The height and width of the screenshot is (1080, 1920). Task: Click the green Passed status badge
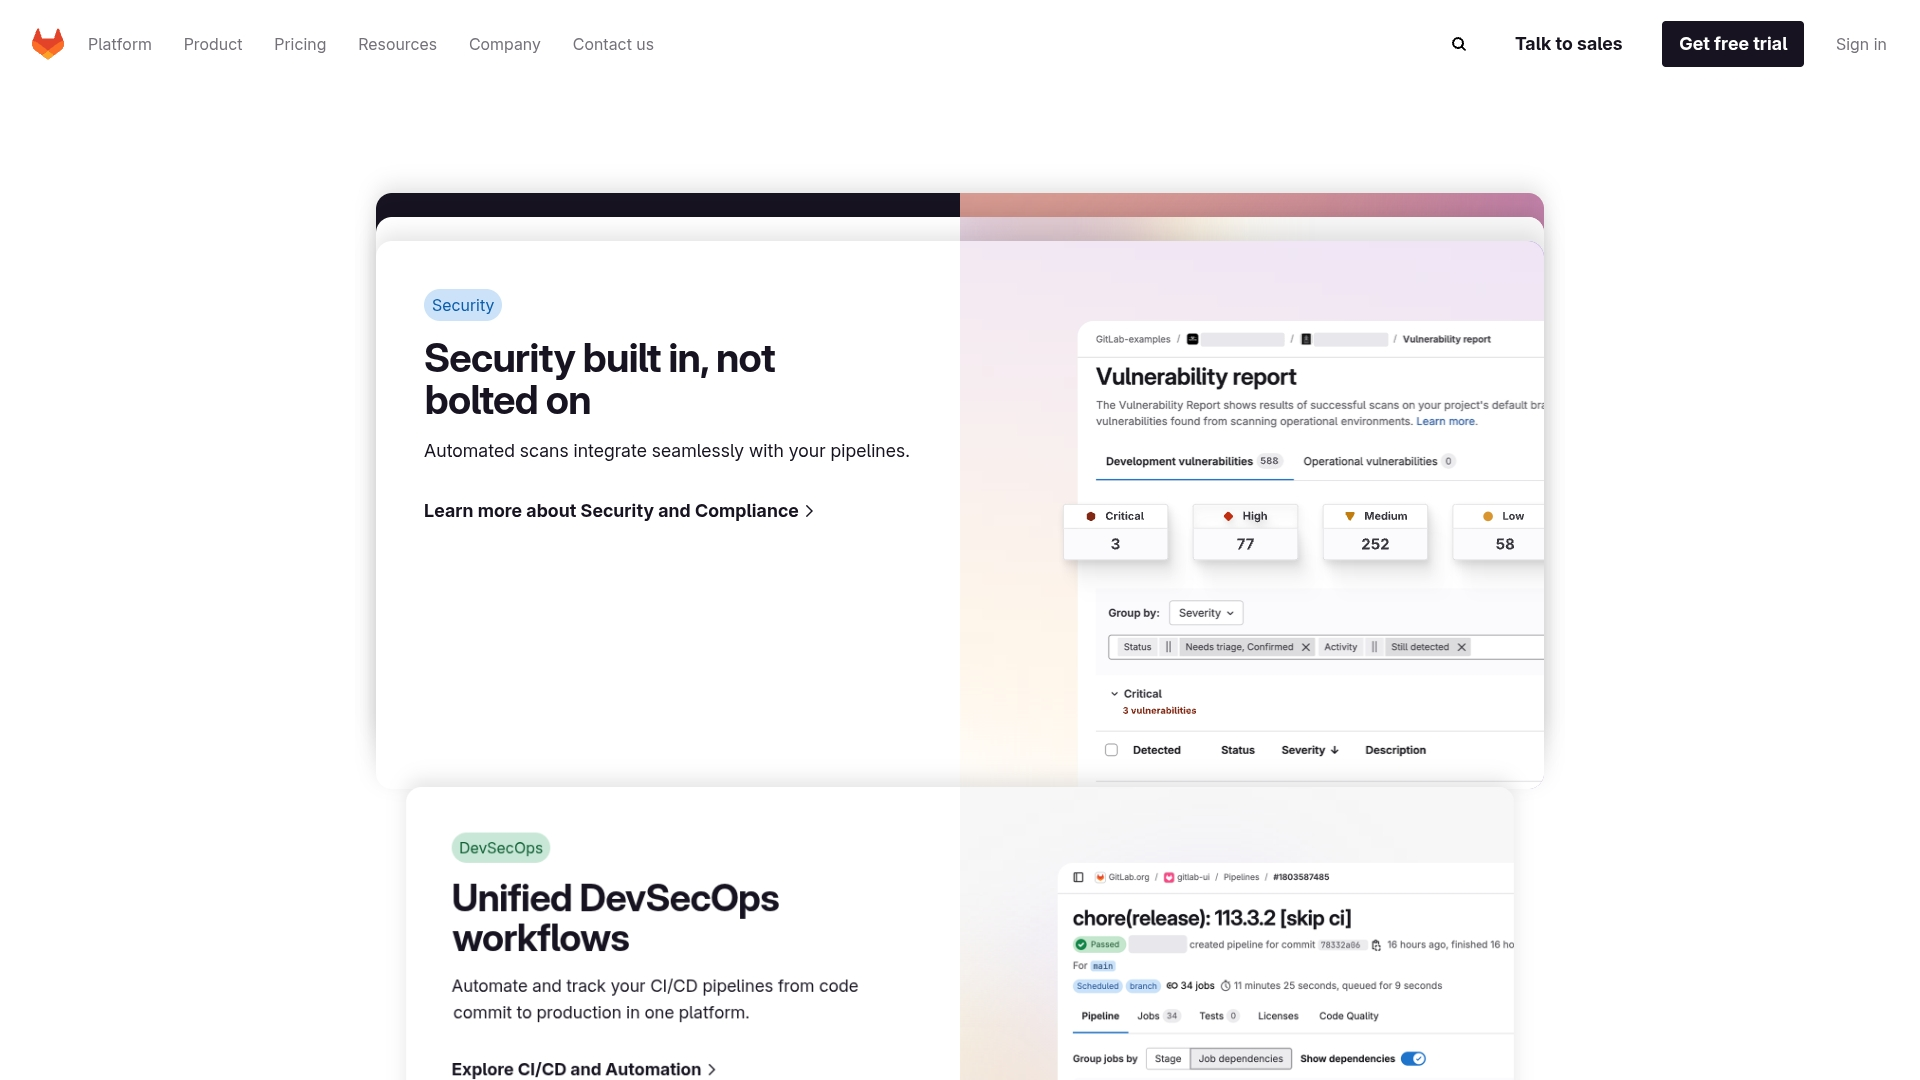(x=1099, y=944)
